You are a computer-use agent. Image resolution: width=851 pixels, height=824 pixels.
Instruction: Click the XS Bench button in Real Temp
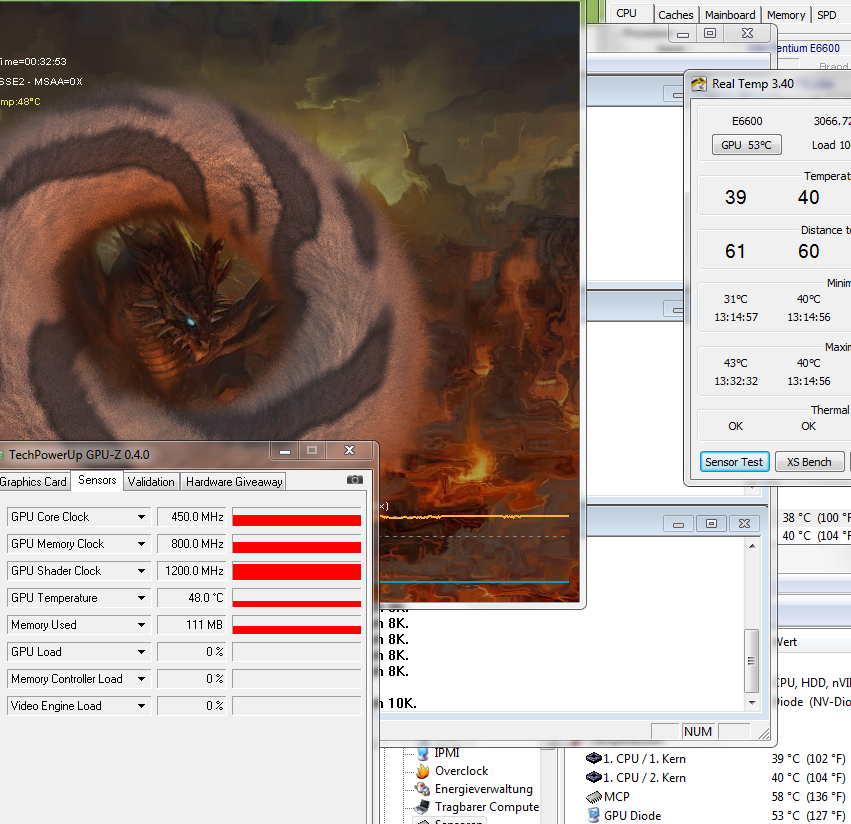click(809, 462)
